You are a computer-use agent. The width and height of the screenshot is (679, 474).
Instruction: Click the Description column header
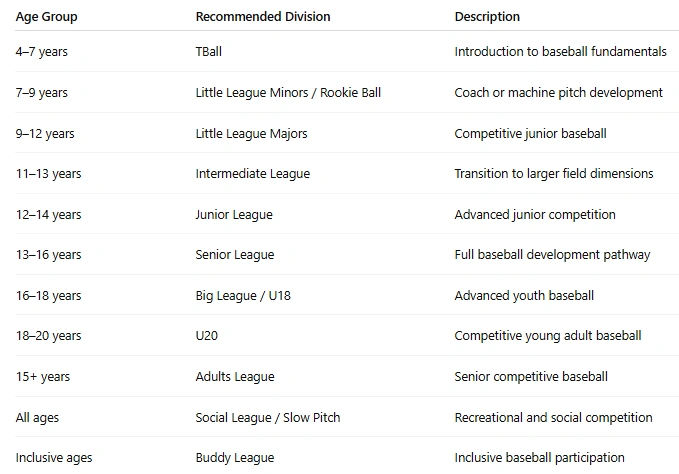[x=487, y=16]
